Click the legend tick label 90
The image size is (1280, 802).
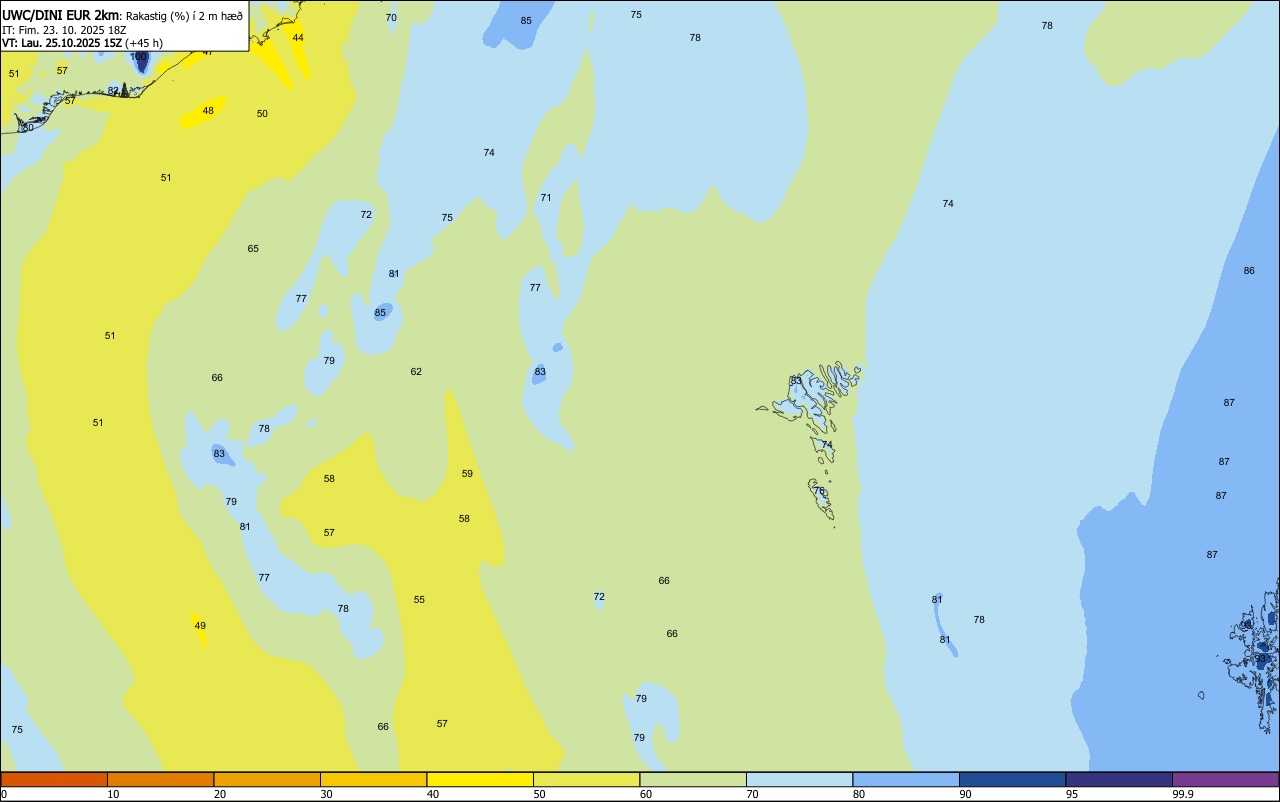[x=965, y=794]
